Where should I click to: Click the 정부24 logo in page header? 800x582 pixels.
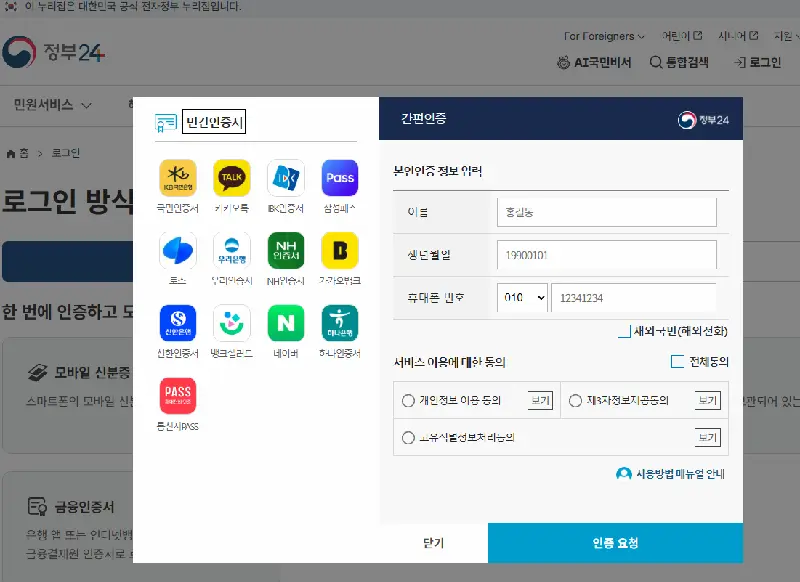pos(54,52)
